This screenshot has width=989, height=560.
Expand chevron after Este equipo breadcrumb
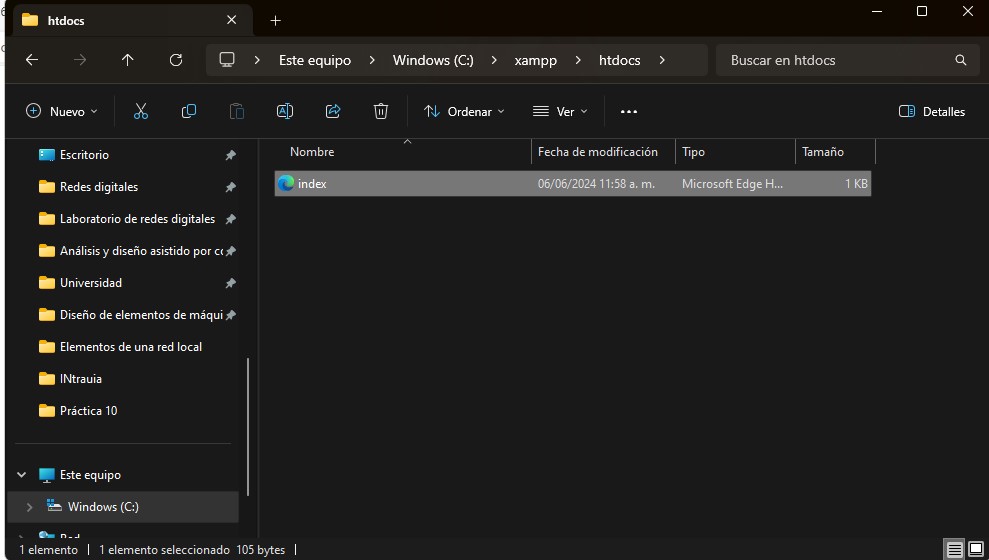372,60
